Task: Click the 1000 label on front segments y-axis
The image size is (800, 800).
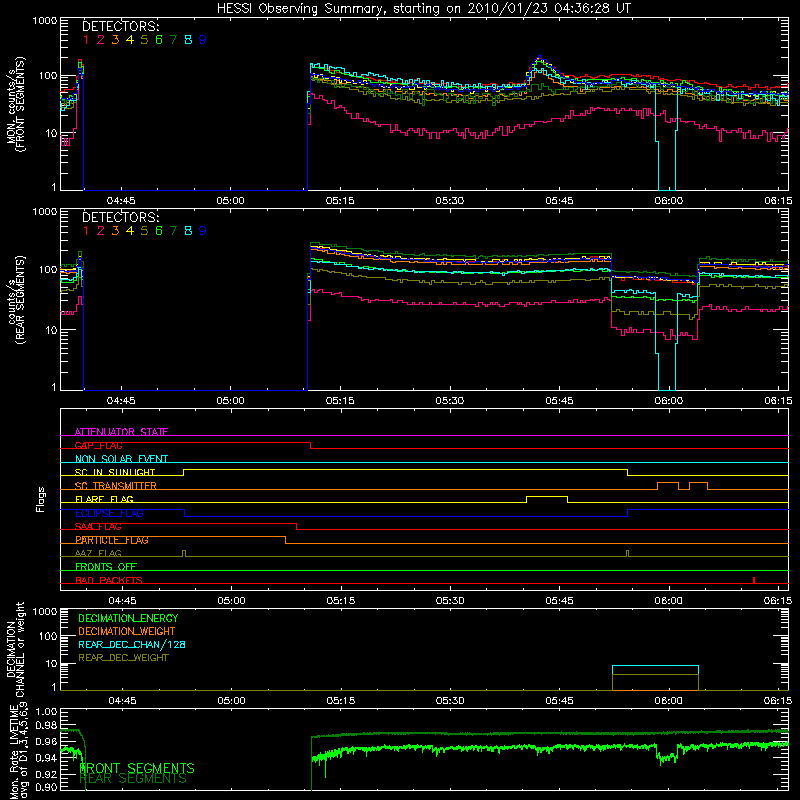Action: coord(44,20)
